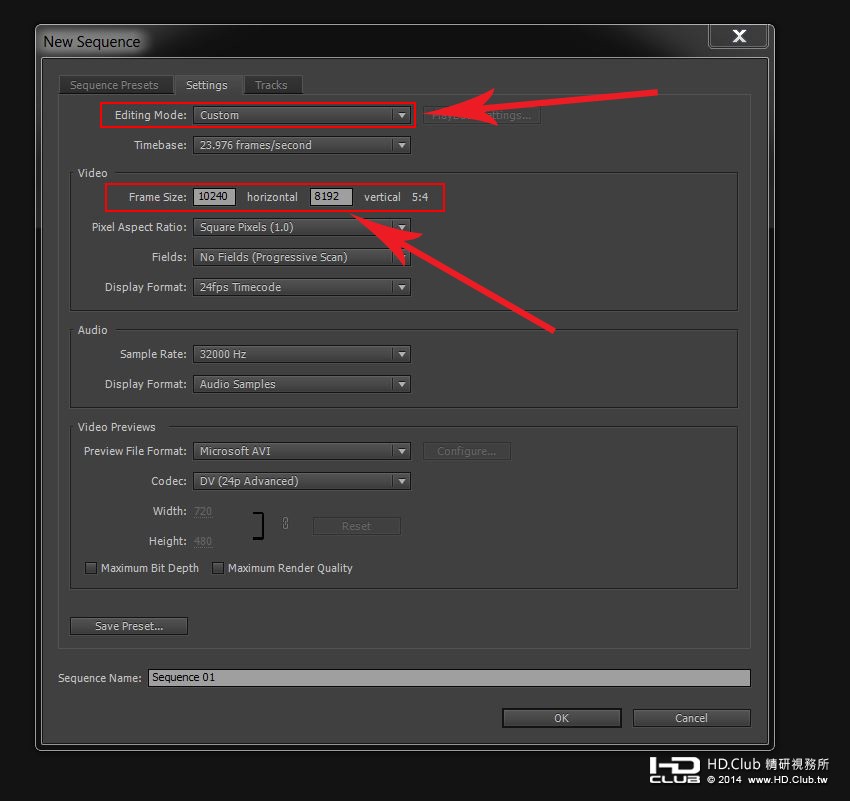
Task: Switch to the Tracks tab
Action: tap(272, 85)
